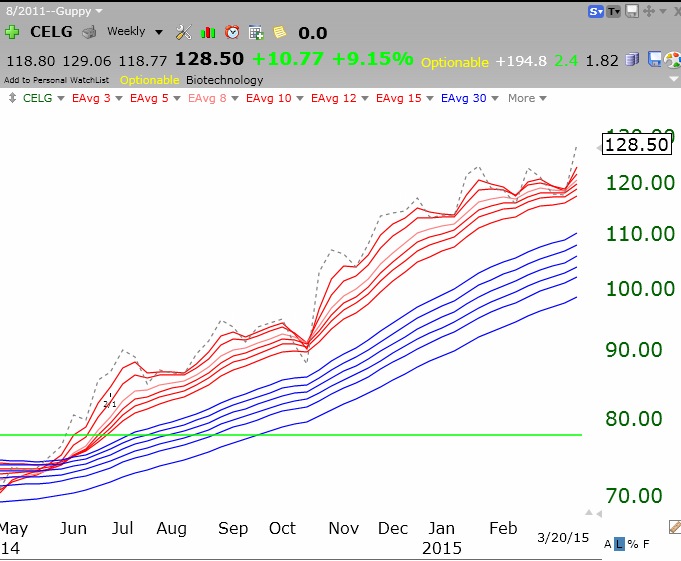This screenshot has width=681, height=561.
Task: Click the printer icon beside CELG
Action: coord(89,33)
